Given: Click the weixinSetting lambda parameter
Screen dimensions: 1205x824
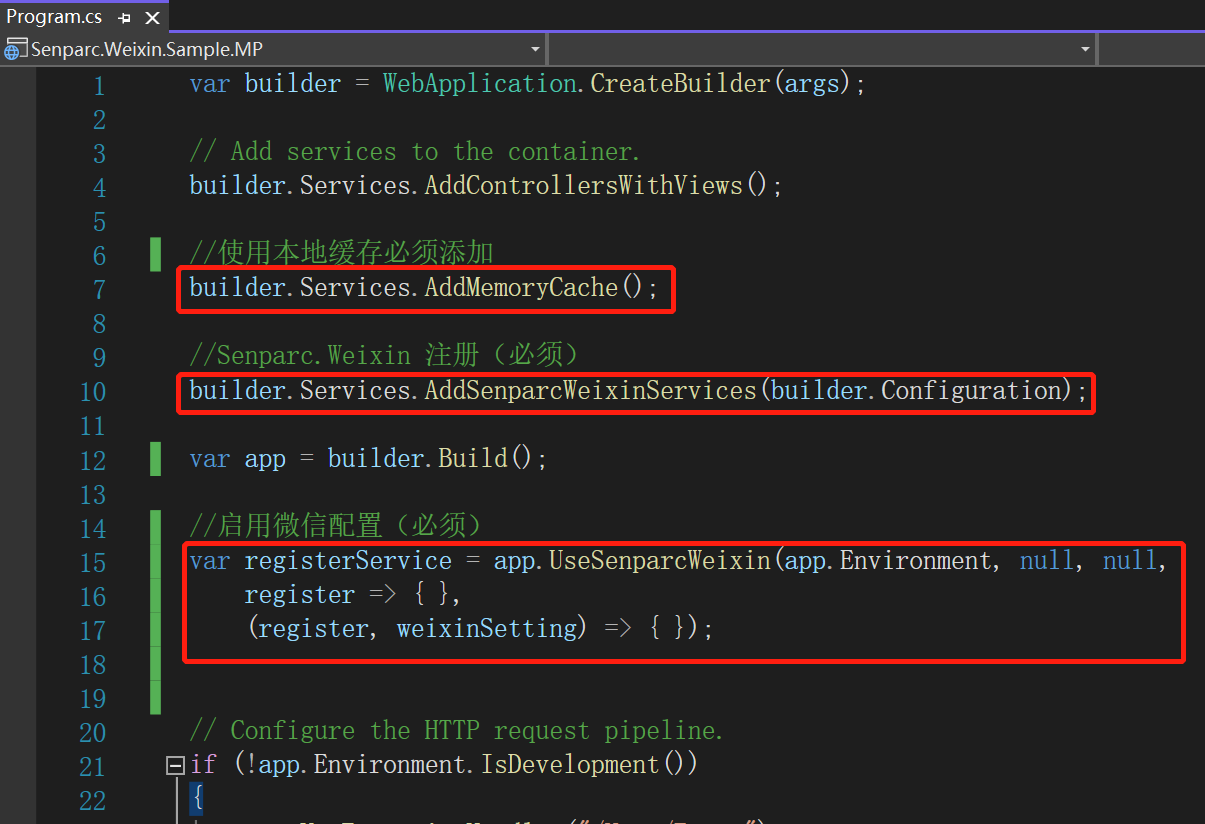Looking at the screenshot, I should point(487,629).
